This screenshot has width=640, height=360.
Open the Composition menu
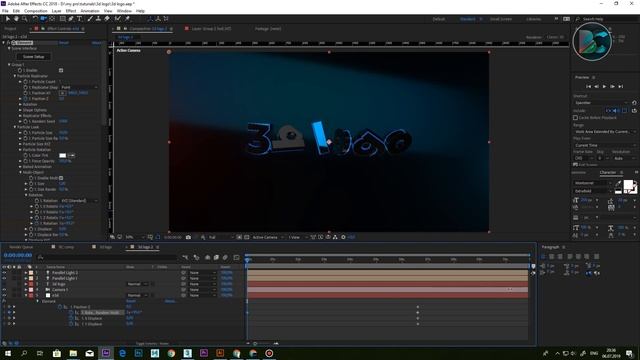click(36, 11)
